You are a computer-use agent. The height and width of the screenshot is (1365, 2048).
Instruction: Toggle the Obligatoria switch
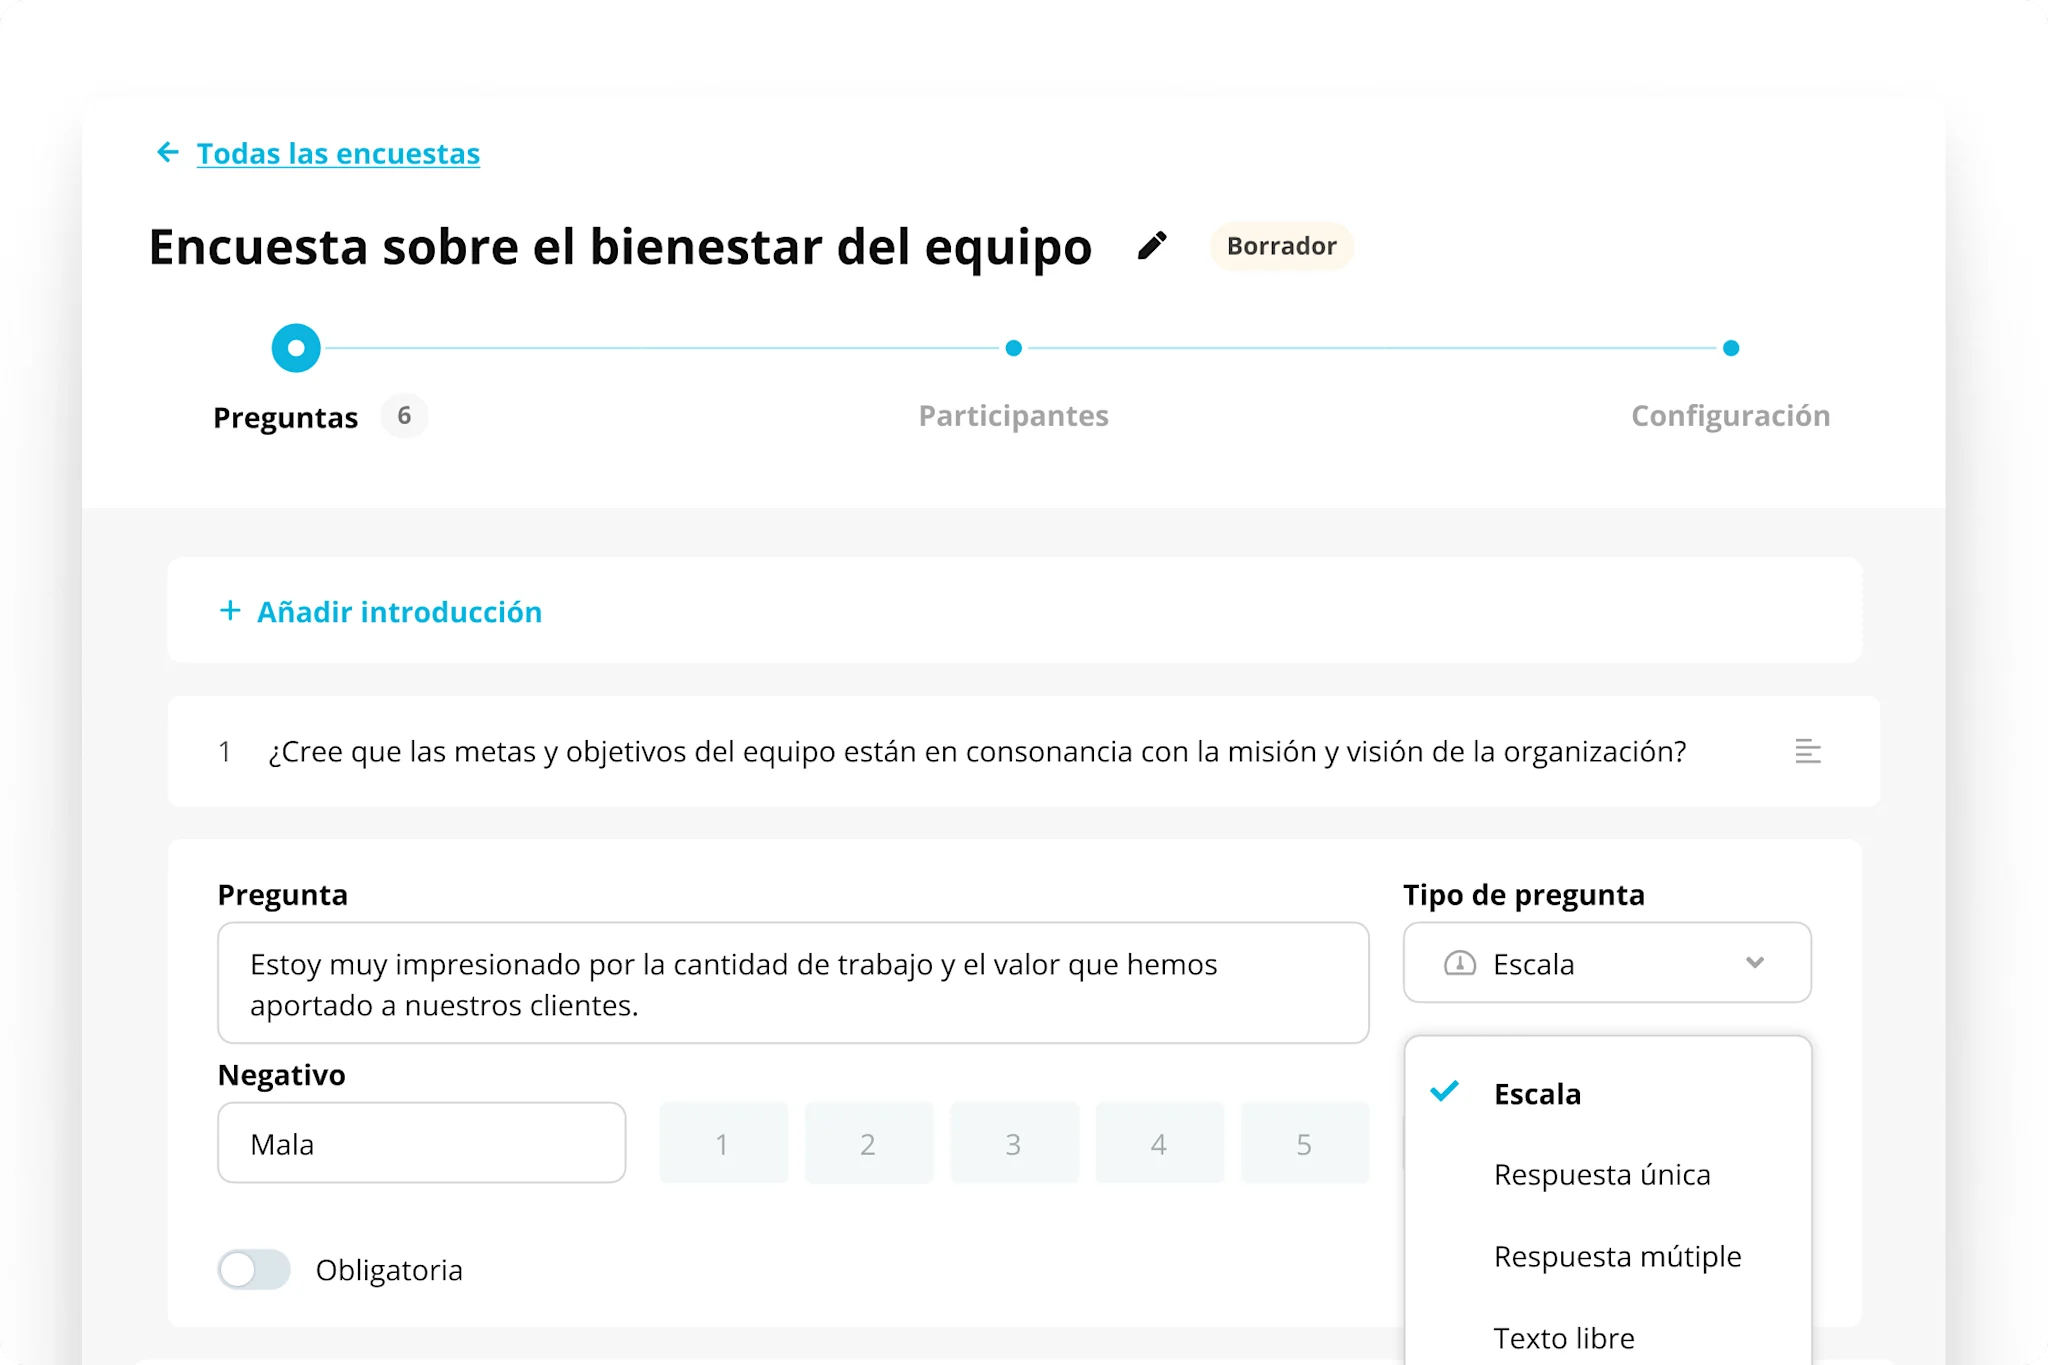pos(254,1269)
